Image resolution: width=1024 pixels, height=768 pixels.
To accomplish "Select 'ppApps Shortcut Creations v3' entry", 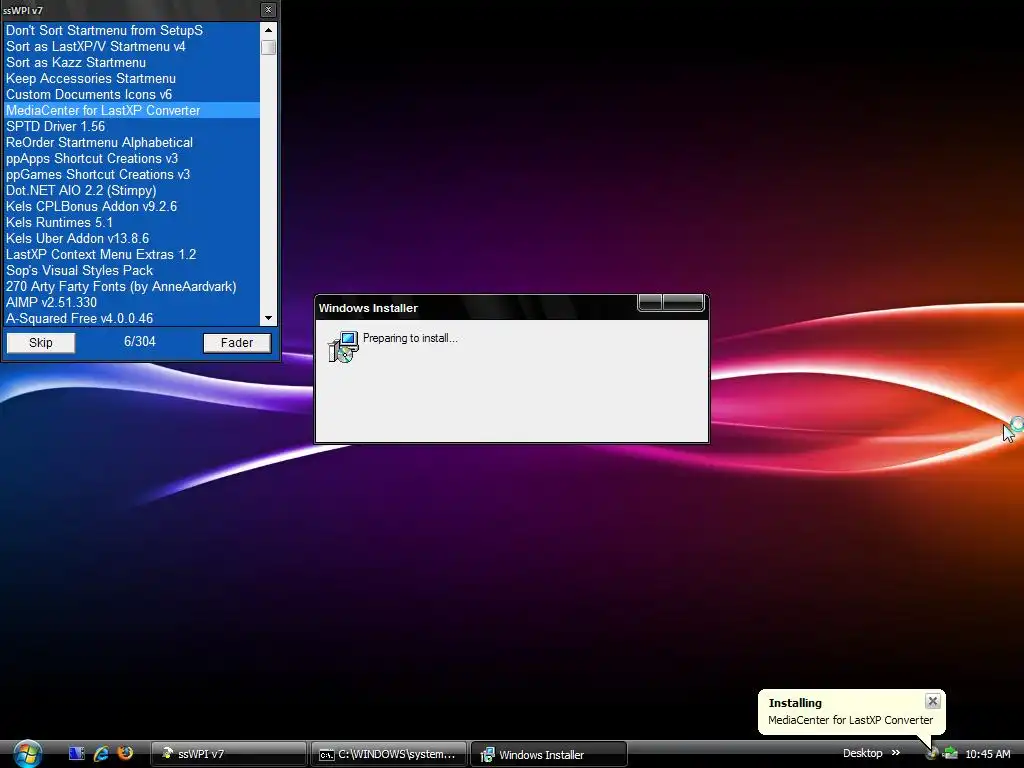I will coord(132,158).
